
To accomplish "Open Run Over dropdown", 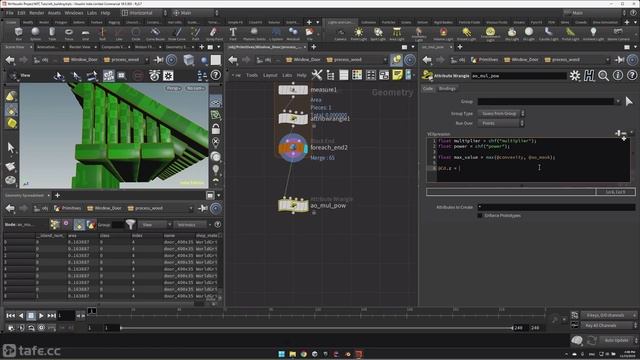I will (501, 123).
